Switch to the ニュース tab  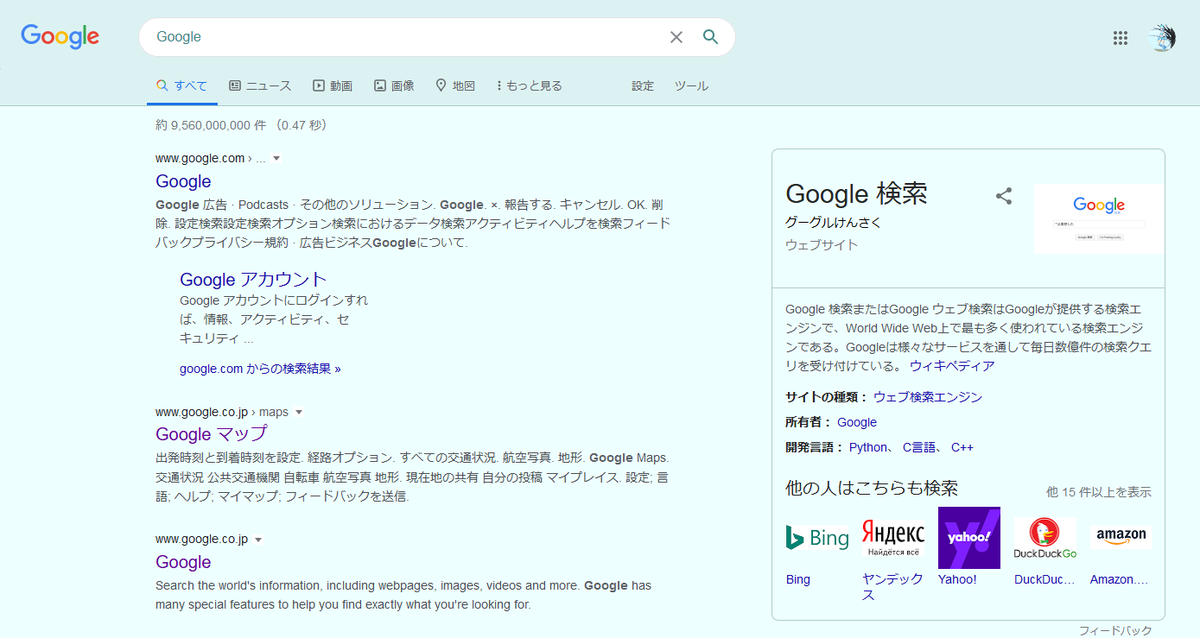[260, 86]
